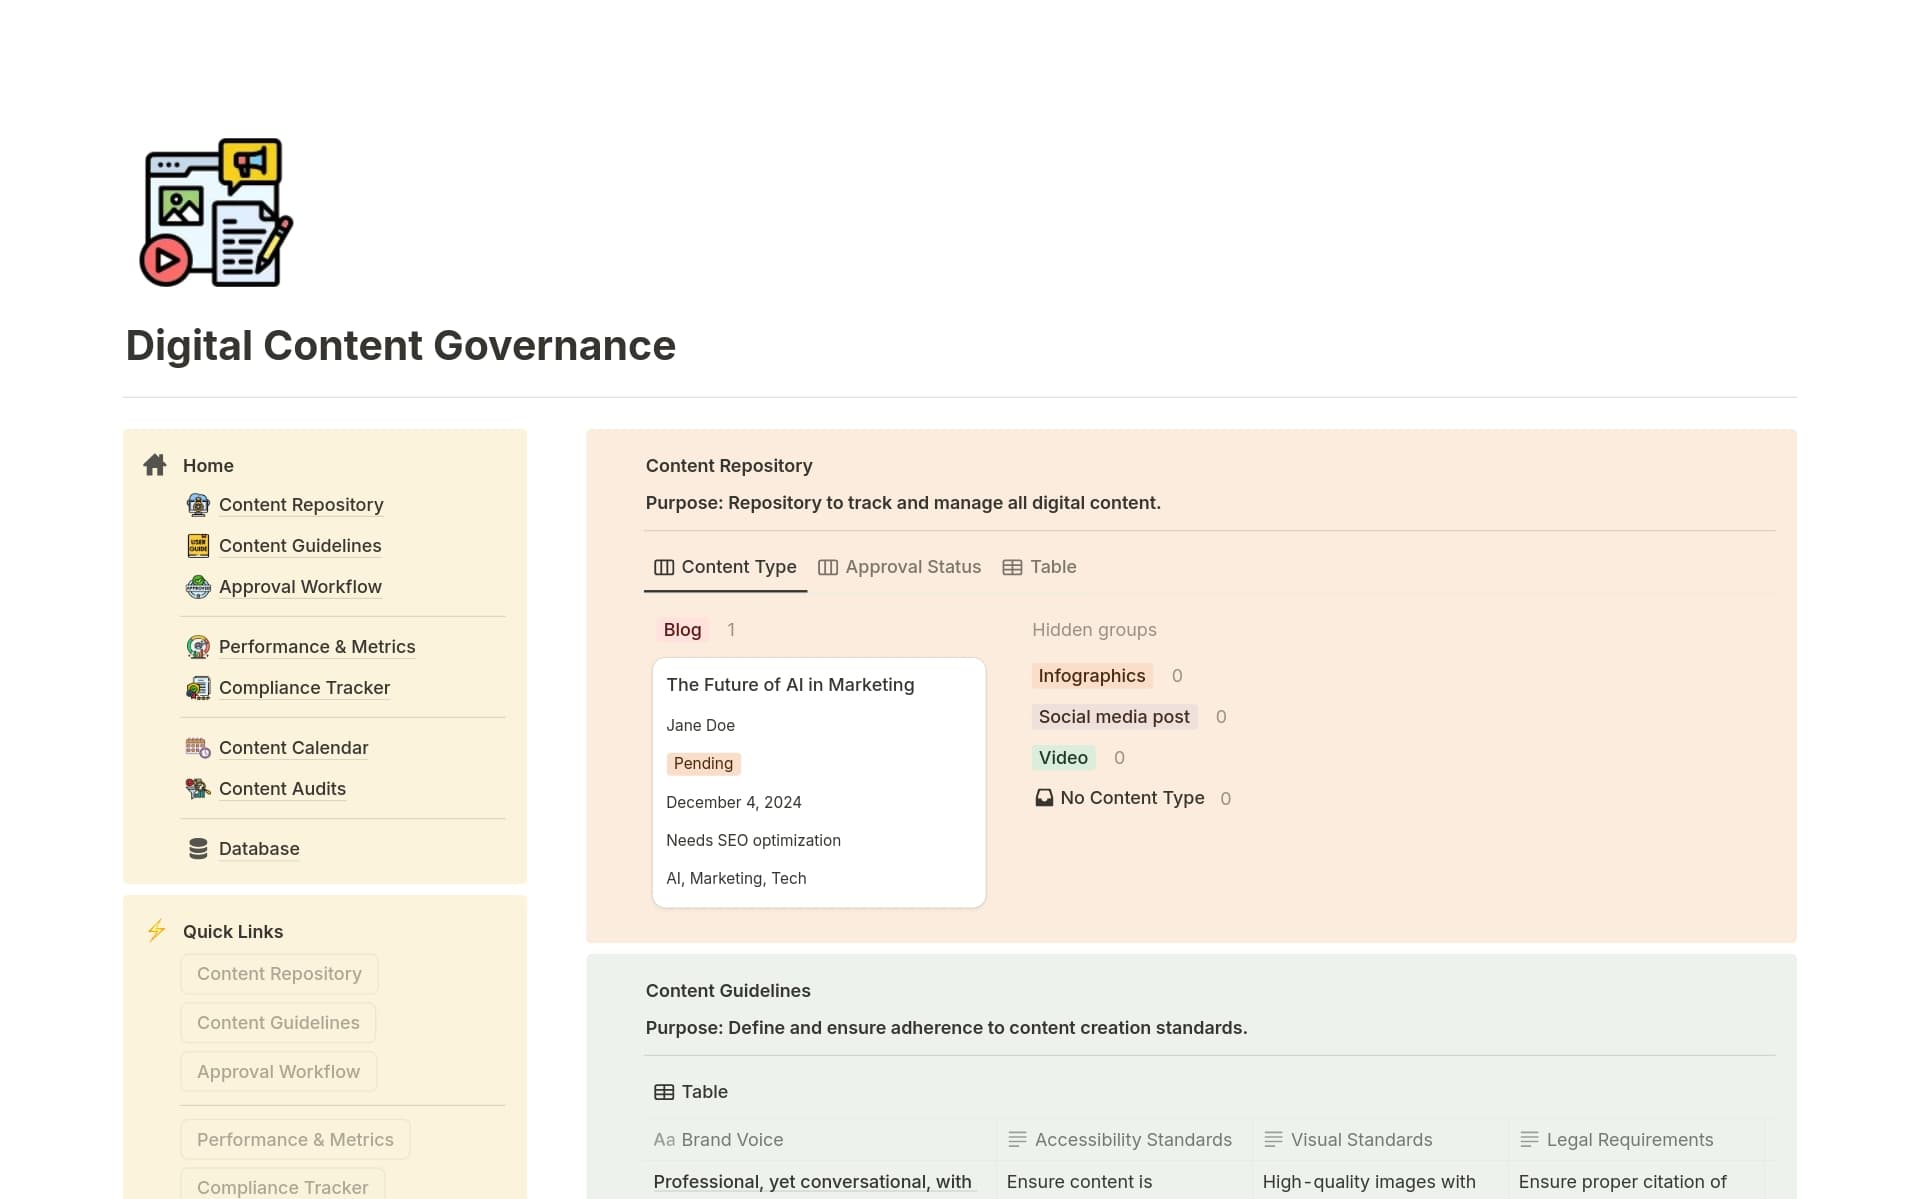
Task: Click the Content Calendar icon
Action: click(198, 748)
